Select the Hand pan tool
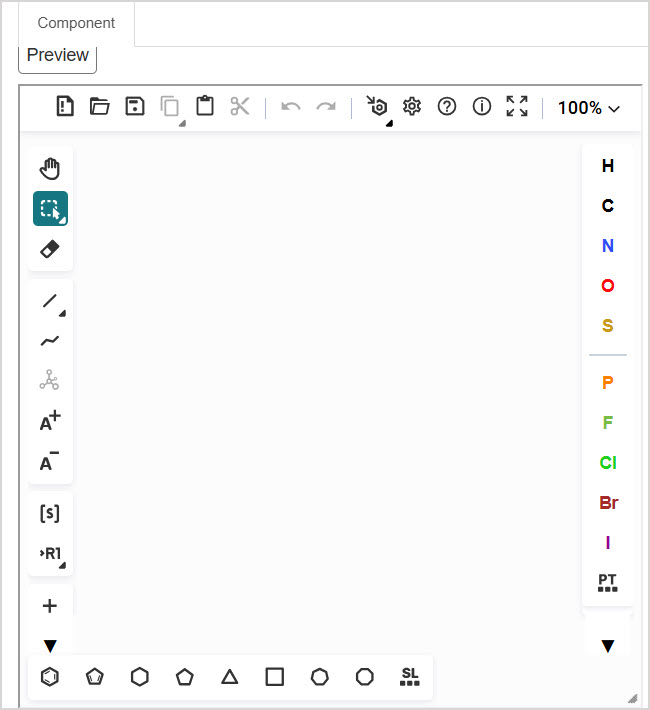 click(50, 168)
